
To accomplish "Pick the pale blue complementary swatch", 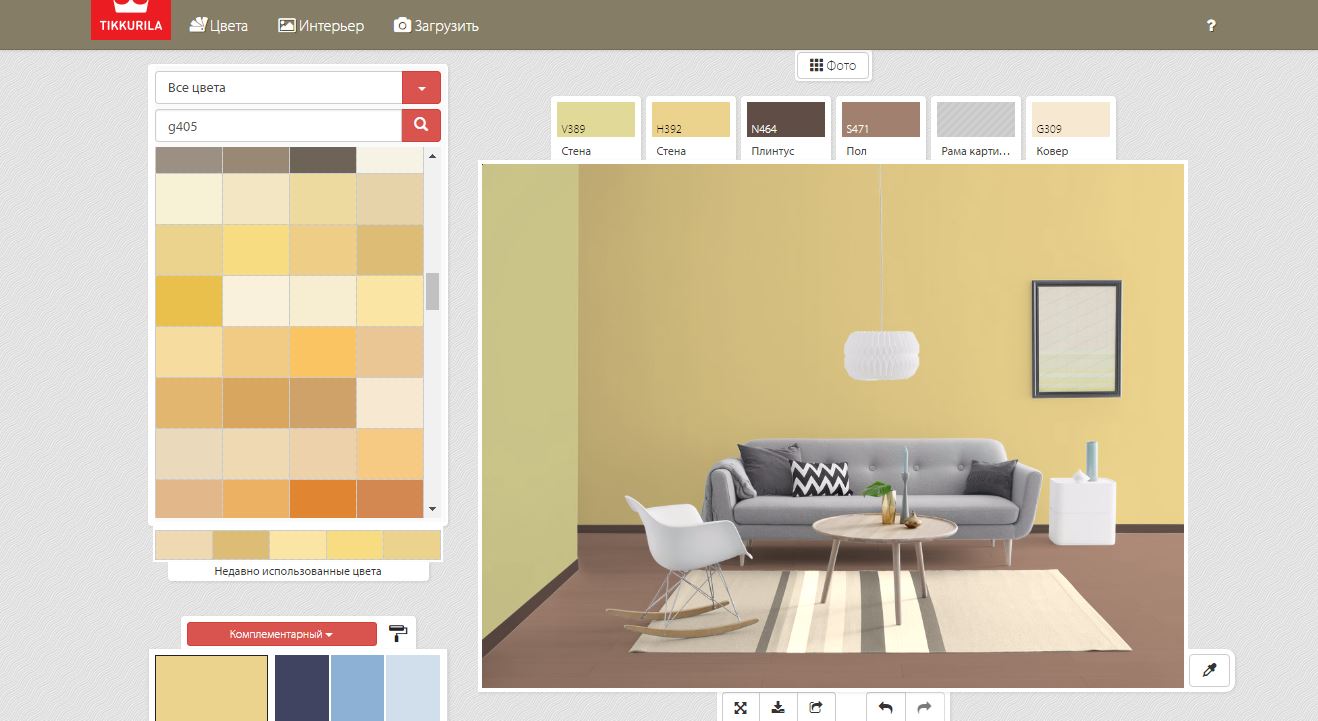I will coord(413,688).
